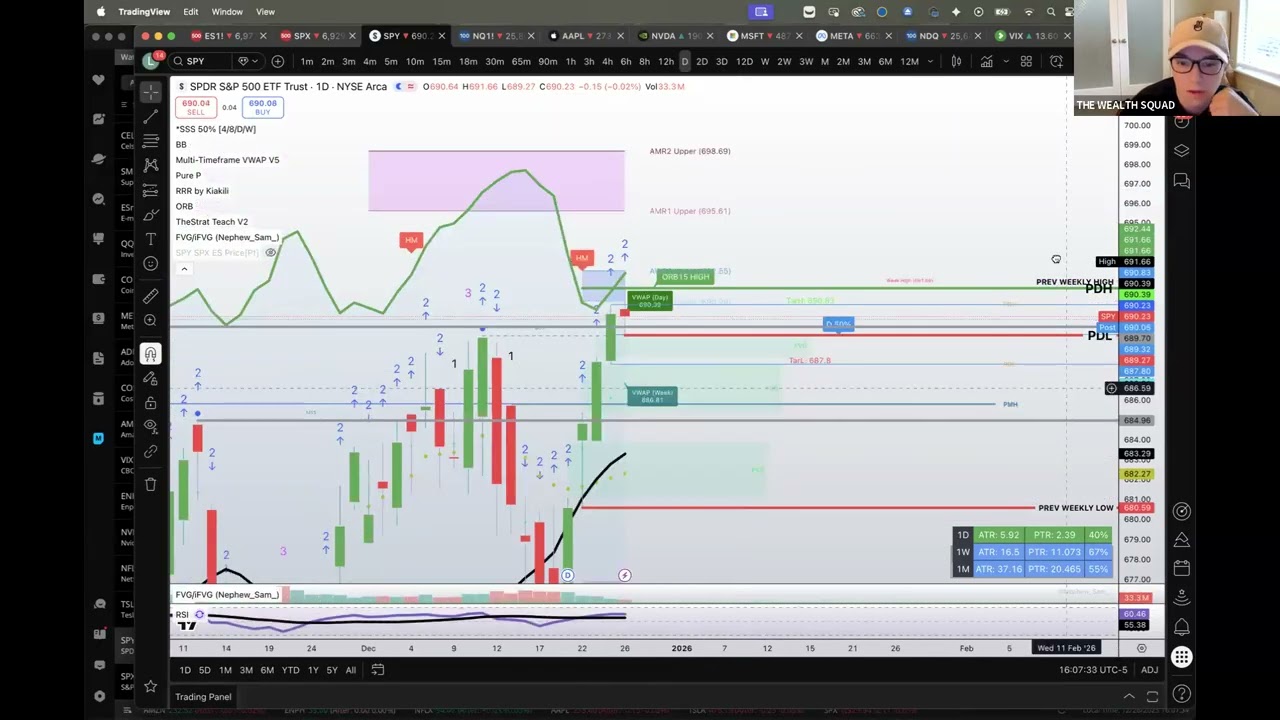Click the add symbol compare plus button
Viewport: 1280px width, 720px height.
277,61
